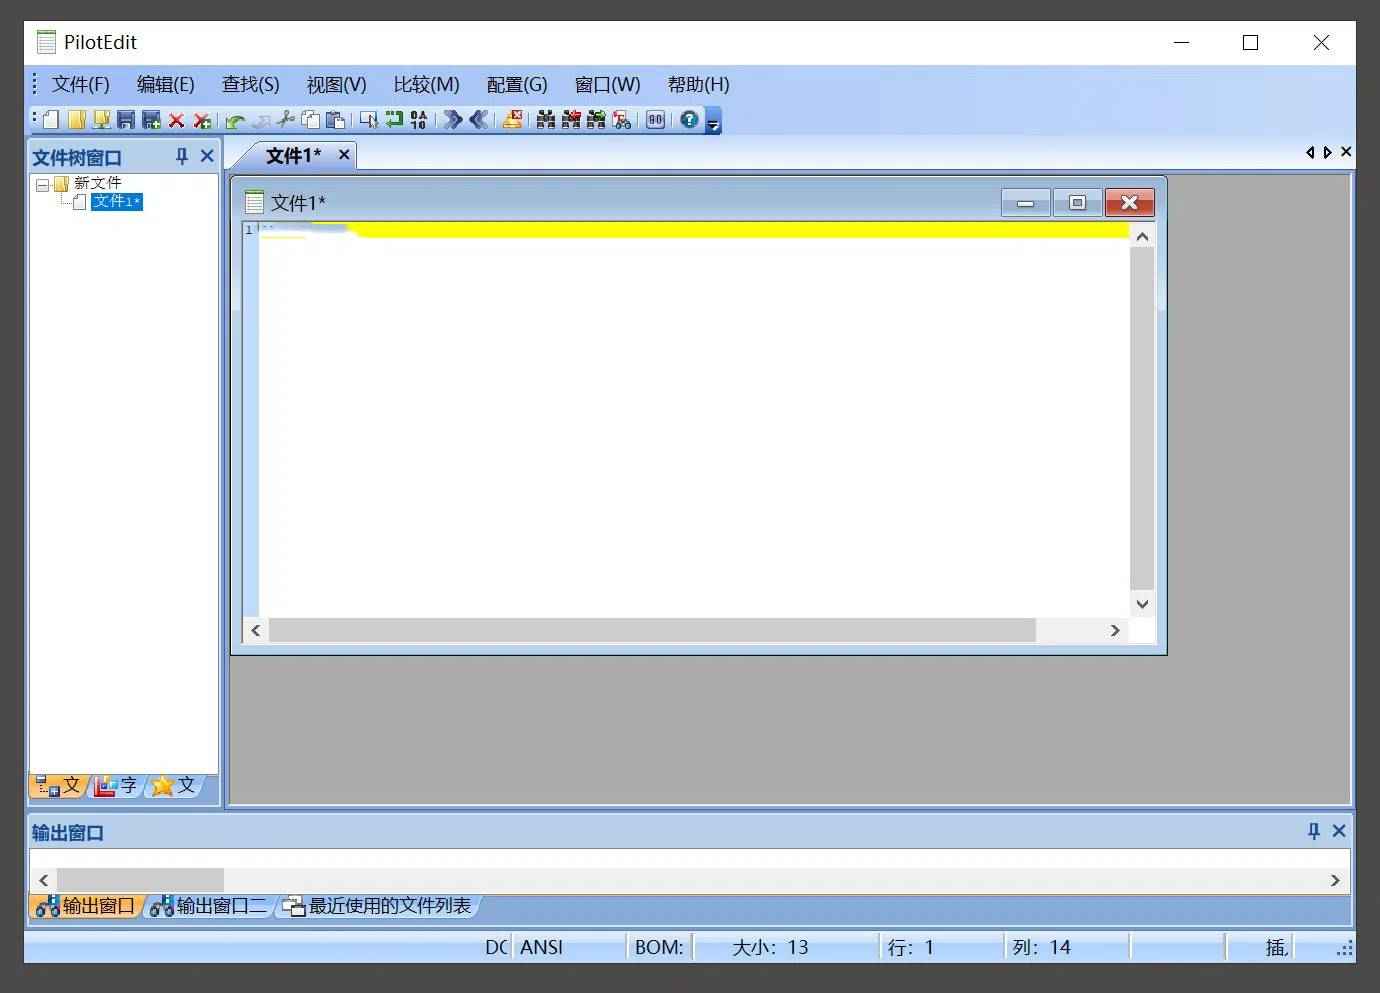Select the Cut scissors tool
1380x993 pixels.
tap(284, 119)
